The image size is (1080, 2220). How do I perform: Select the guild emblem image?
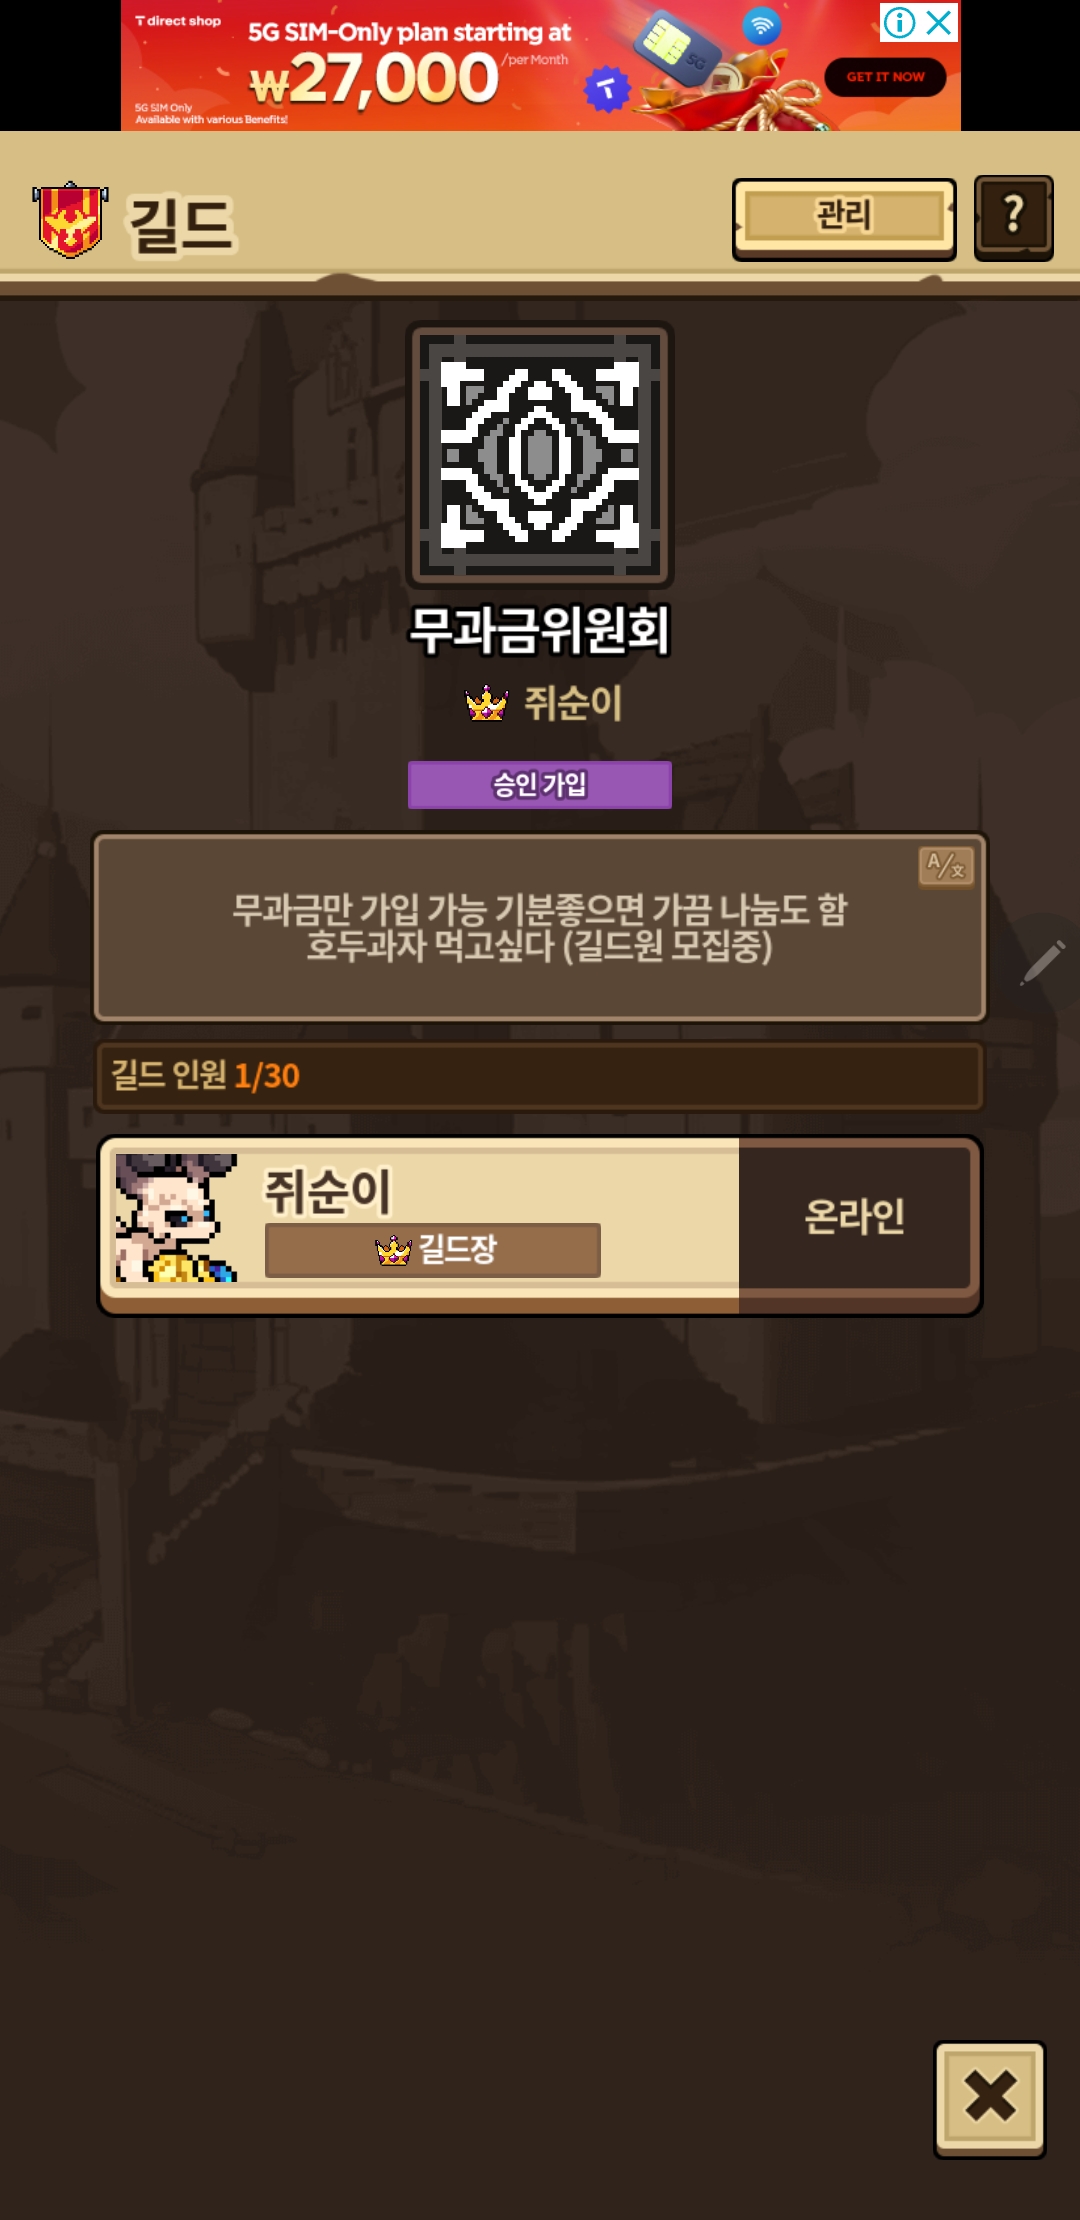540,455
